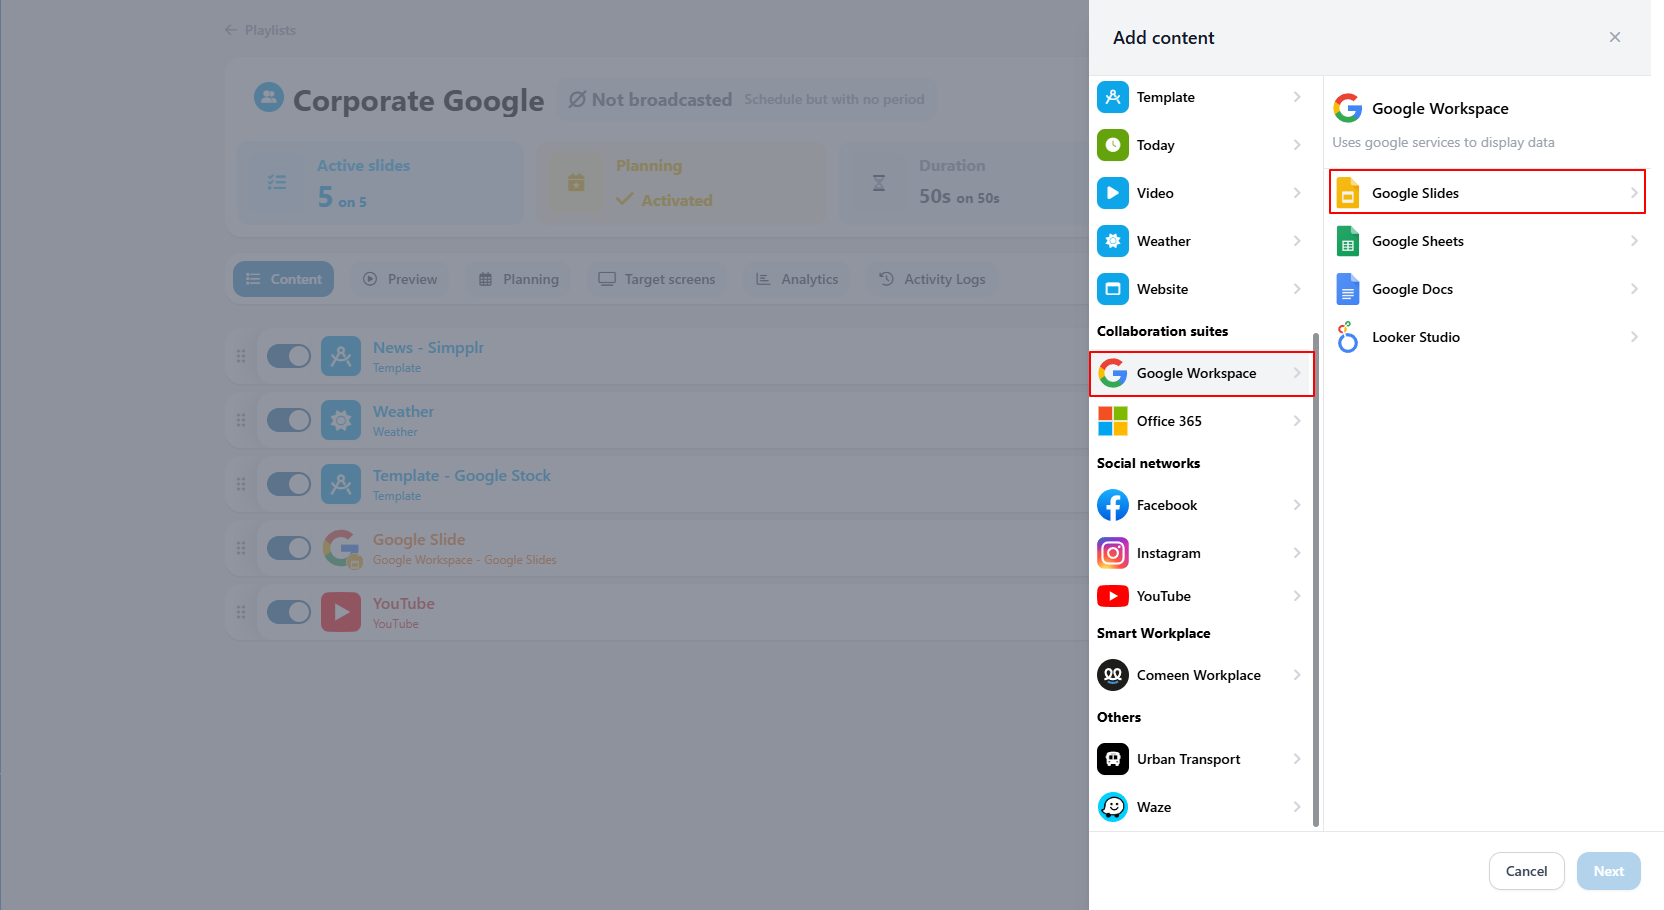Click the blue Google Docs icon
This screenshot has width=1664, height=910.
tap(1348, 289)
